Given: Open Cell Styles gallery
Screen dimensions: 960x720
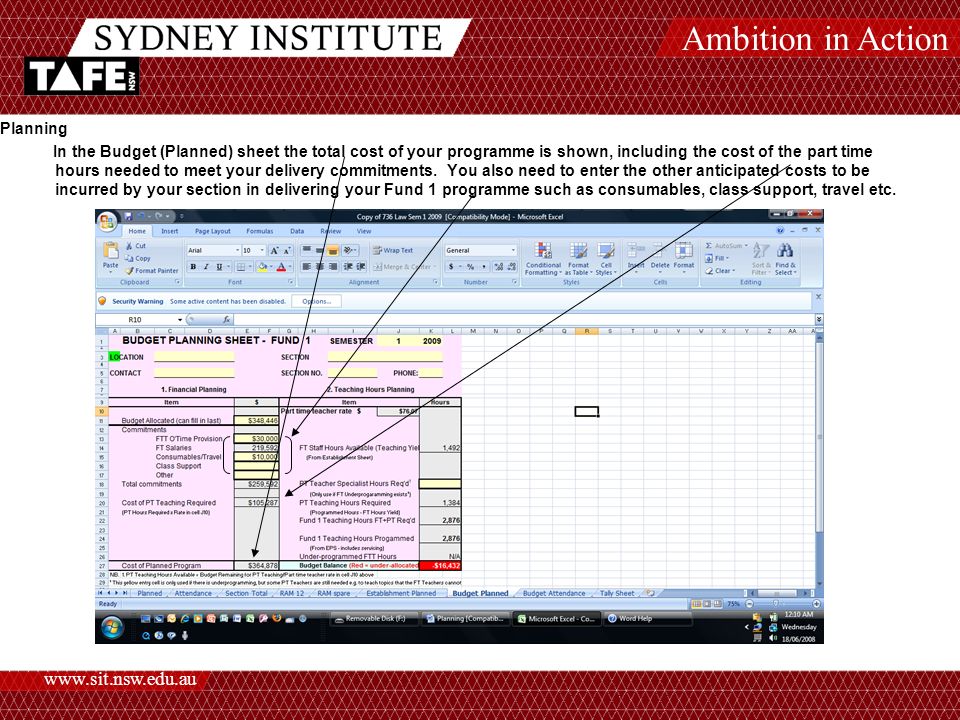Looking at the screenshot, I should click(x=606, y=258).
